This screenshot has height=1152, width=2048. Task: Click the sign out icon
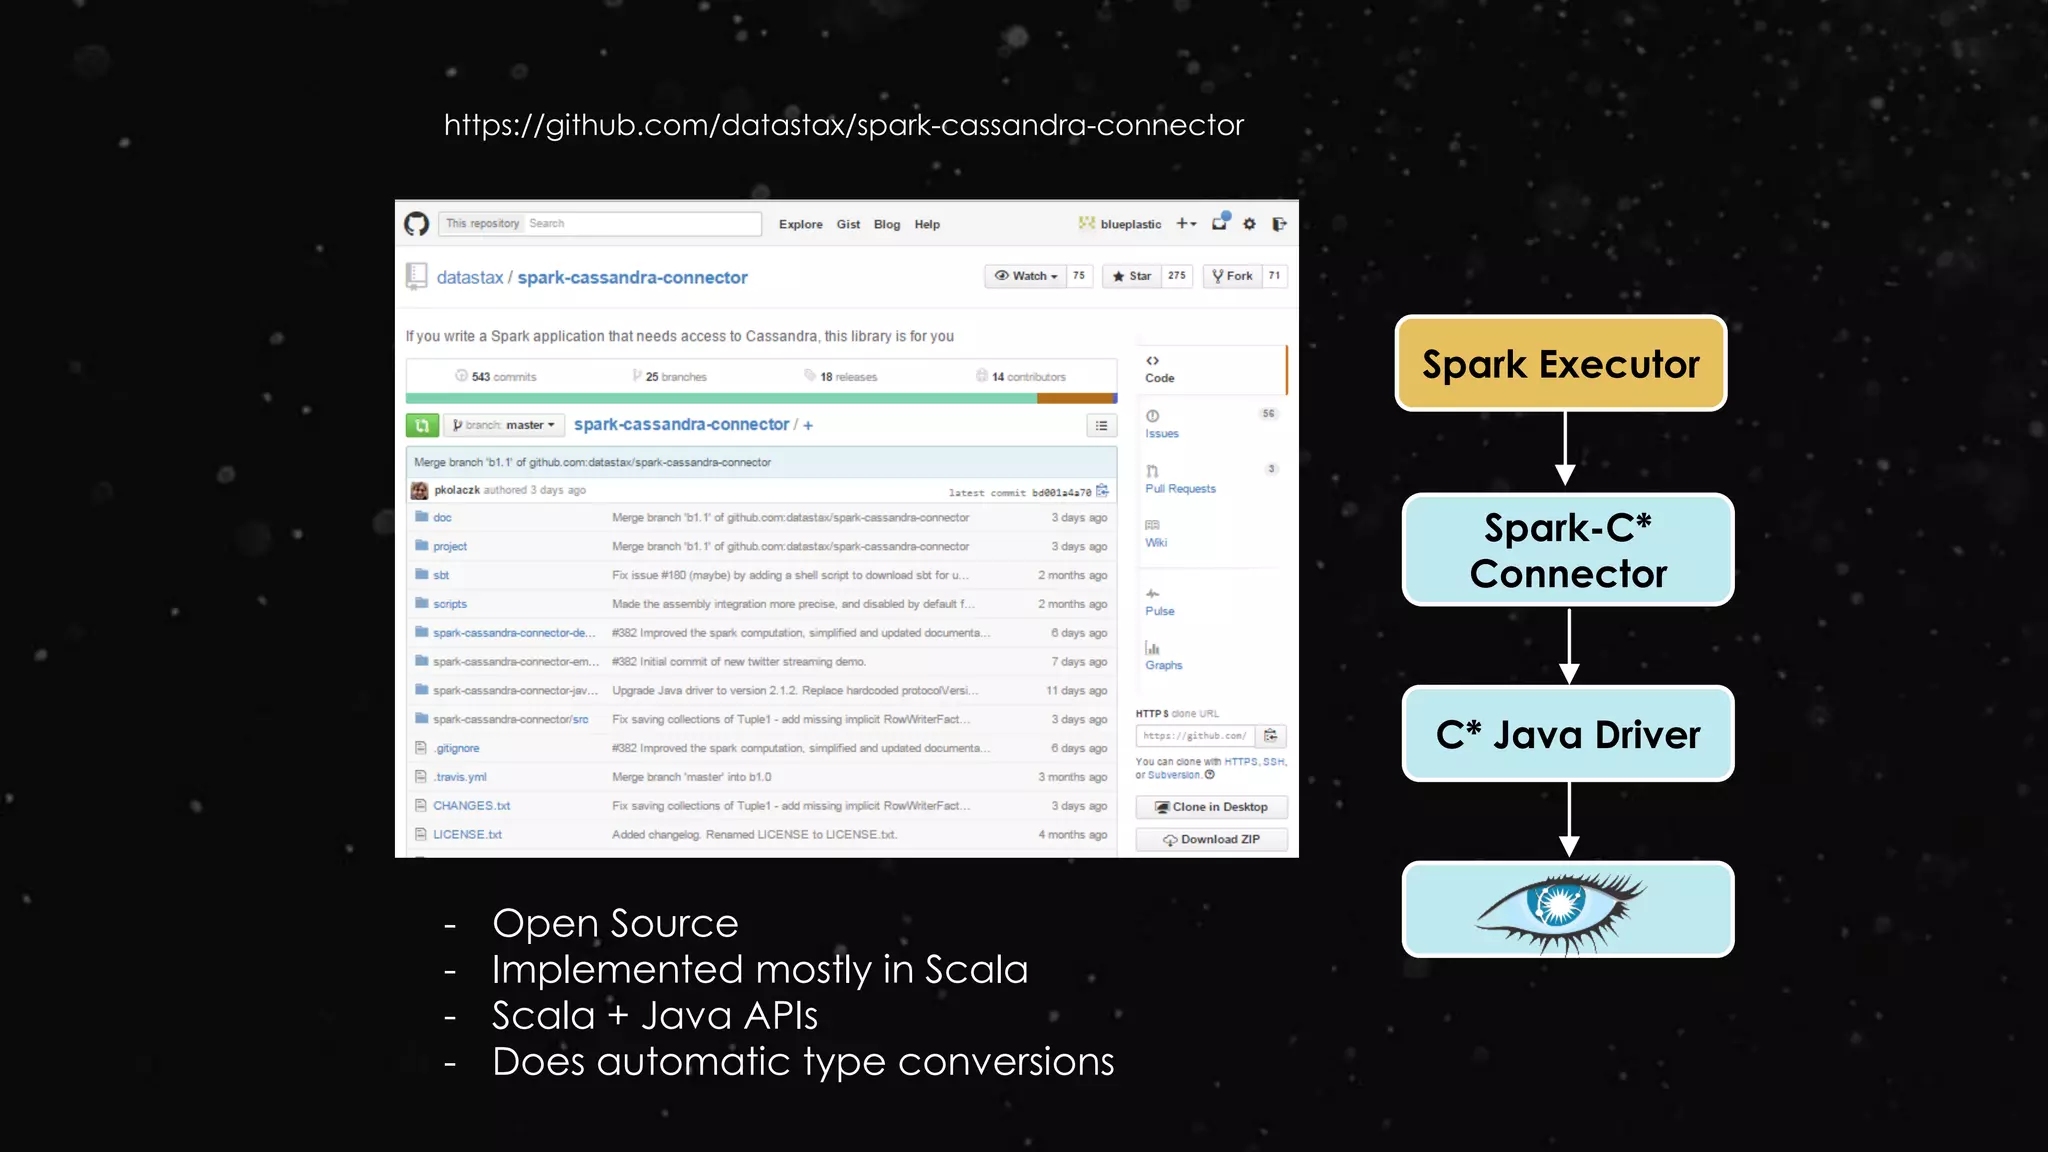[x=1279, y=224]
